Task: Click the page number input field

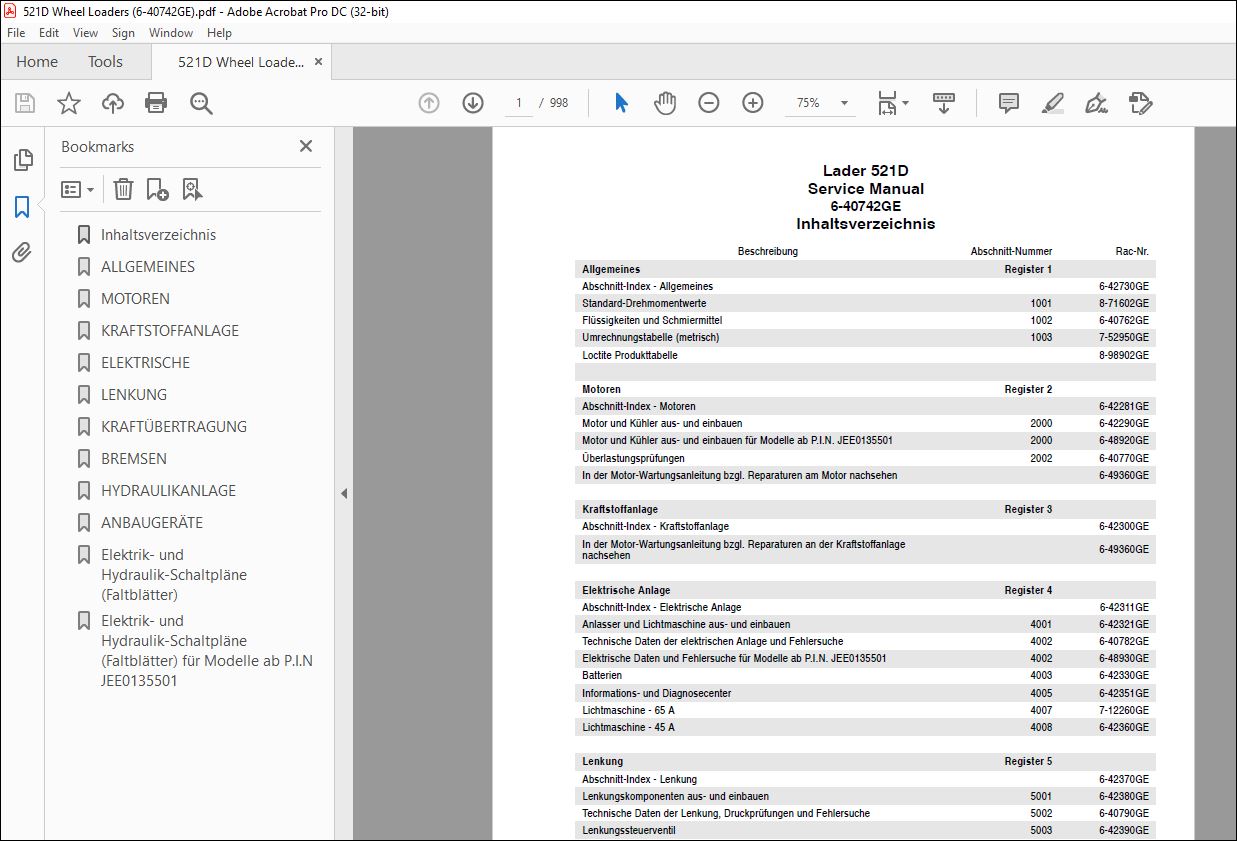Action: click(x=518, y=103)
